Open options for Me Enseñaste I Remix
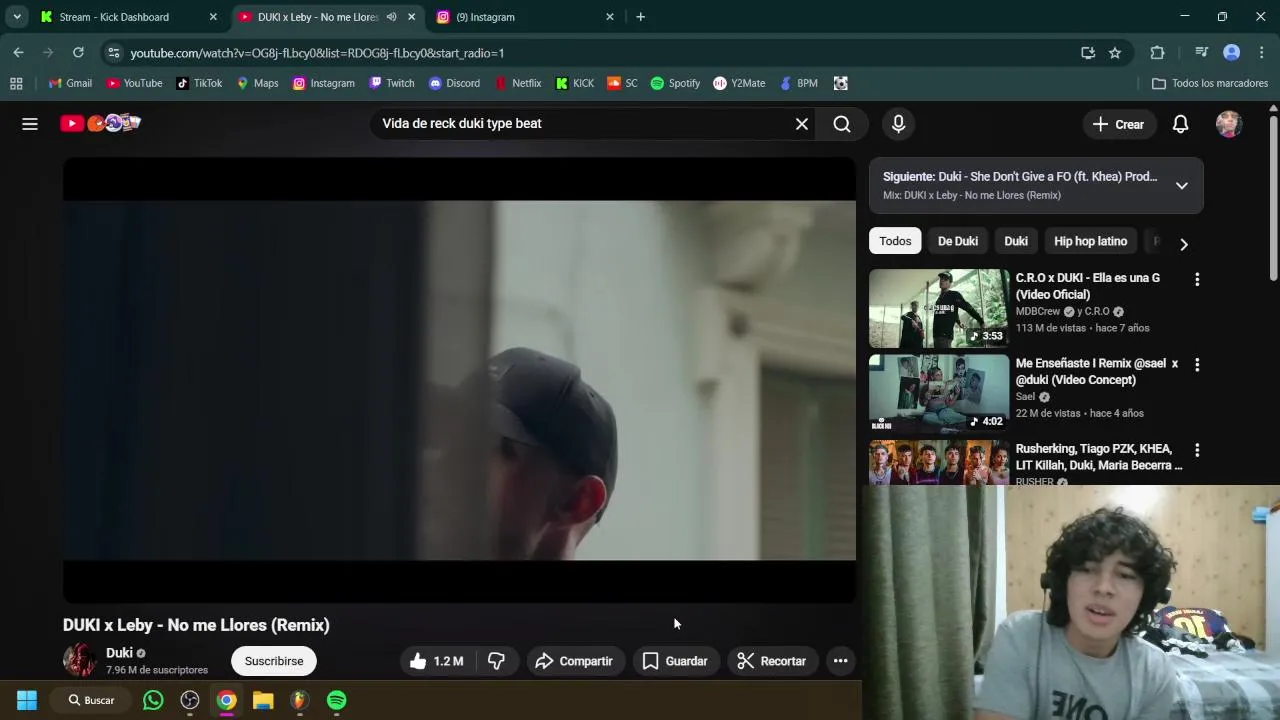 (1197, 365)
